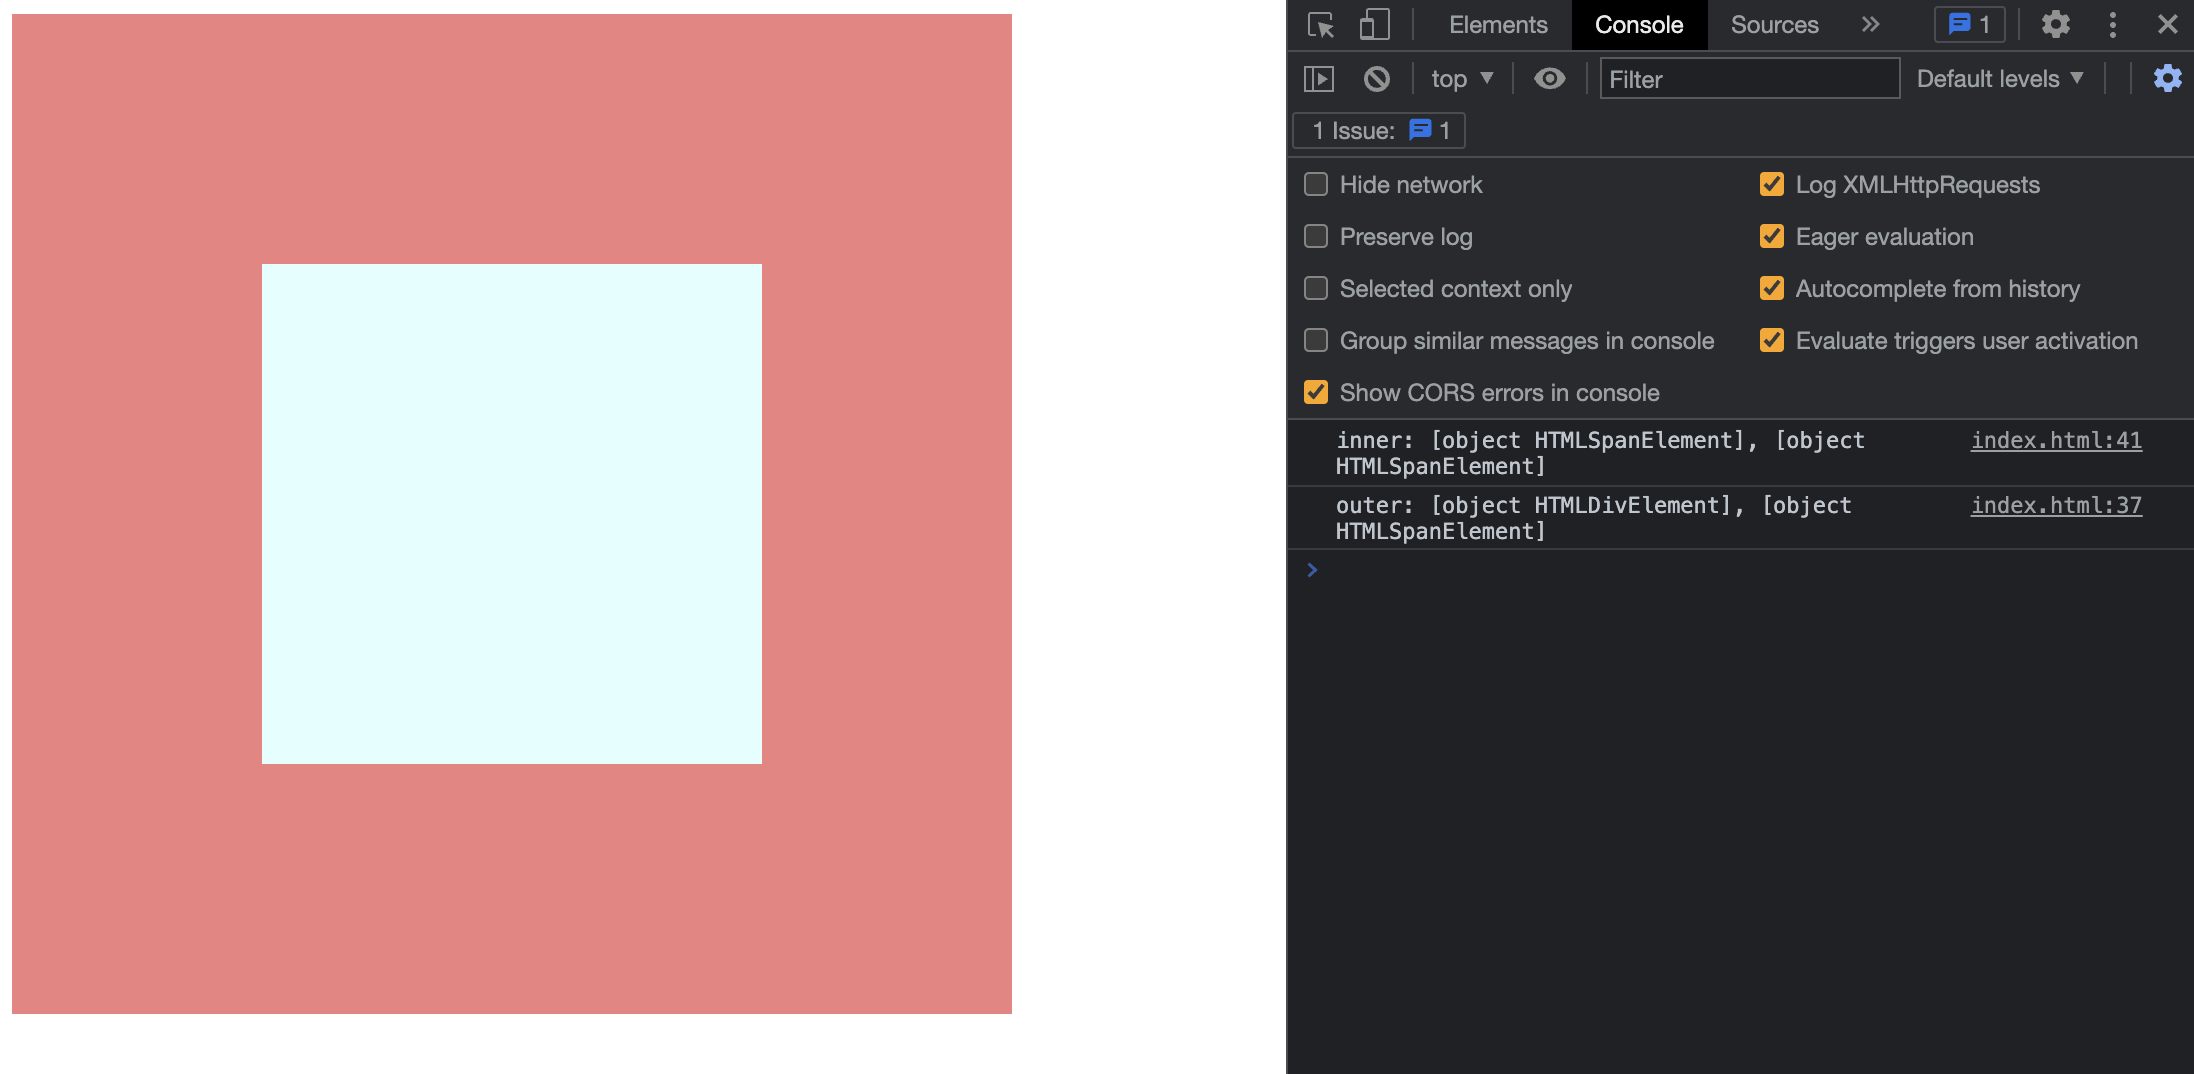Open the three-dot customize menu
The image size is (2194, 1074).
coord(2112,25)
